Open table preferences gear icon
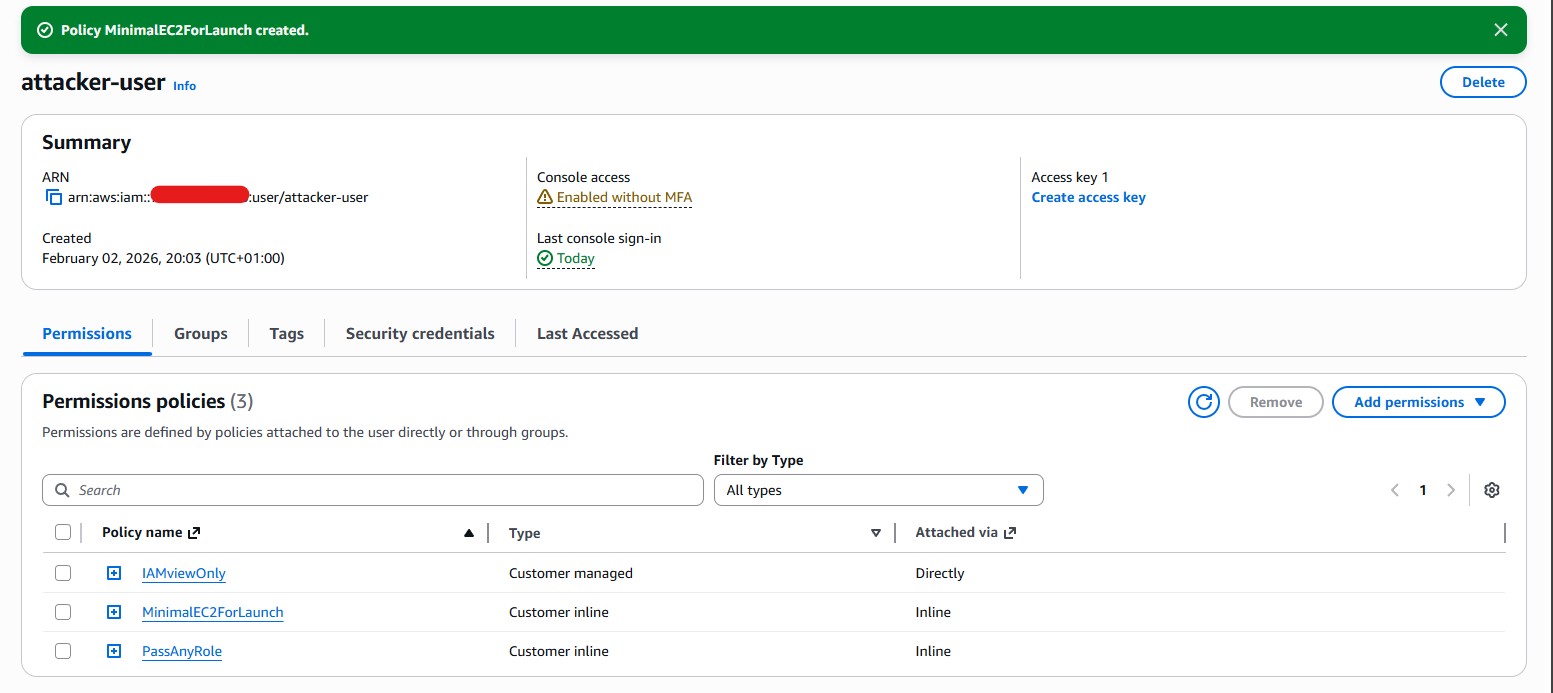This screenshot has width=1553, height=693. [1491, 490]
